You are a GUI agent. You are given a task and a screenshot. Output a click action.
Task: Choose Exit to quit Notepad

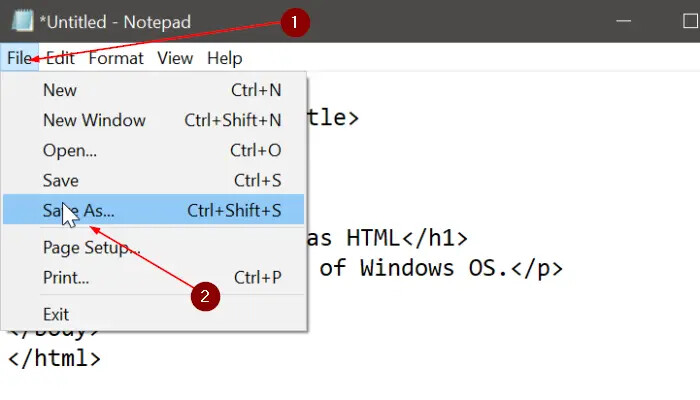click(154, 314)
